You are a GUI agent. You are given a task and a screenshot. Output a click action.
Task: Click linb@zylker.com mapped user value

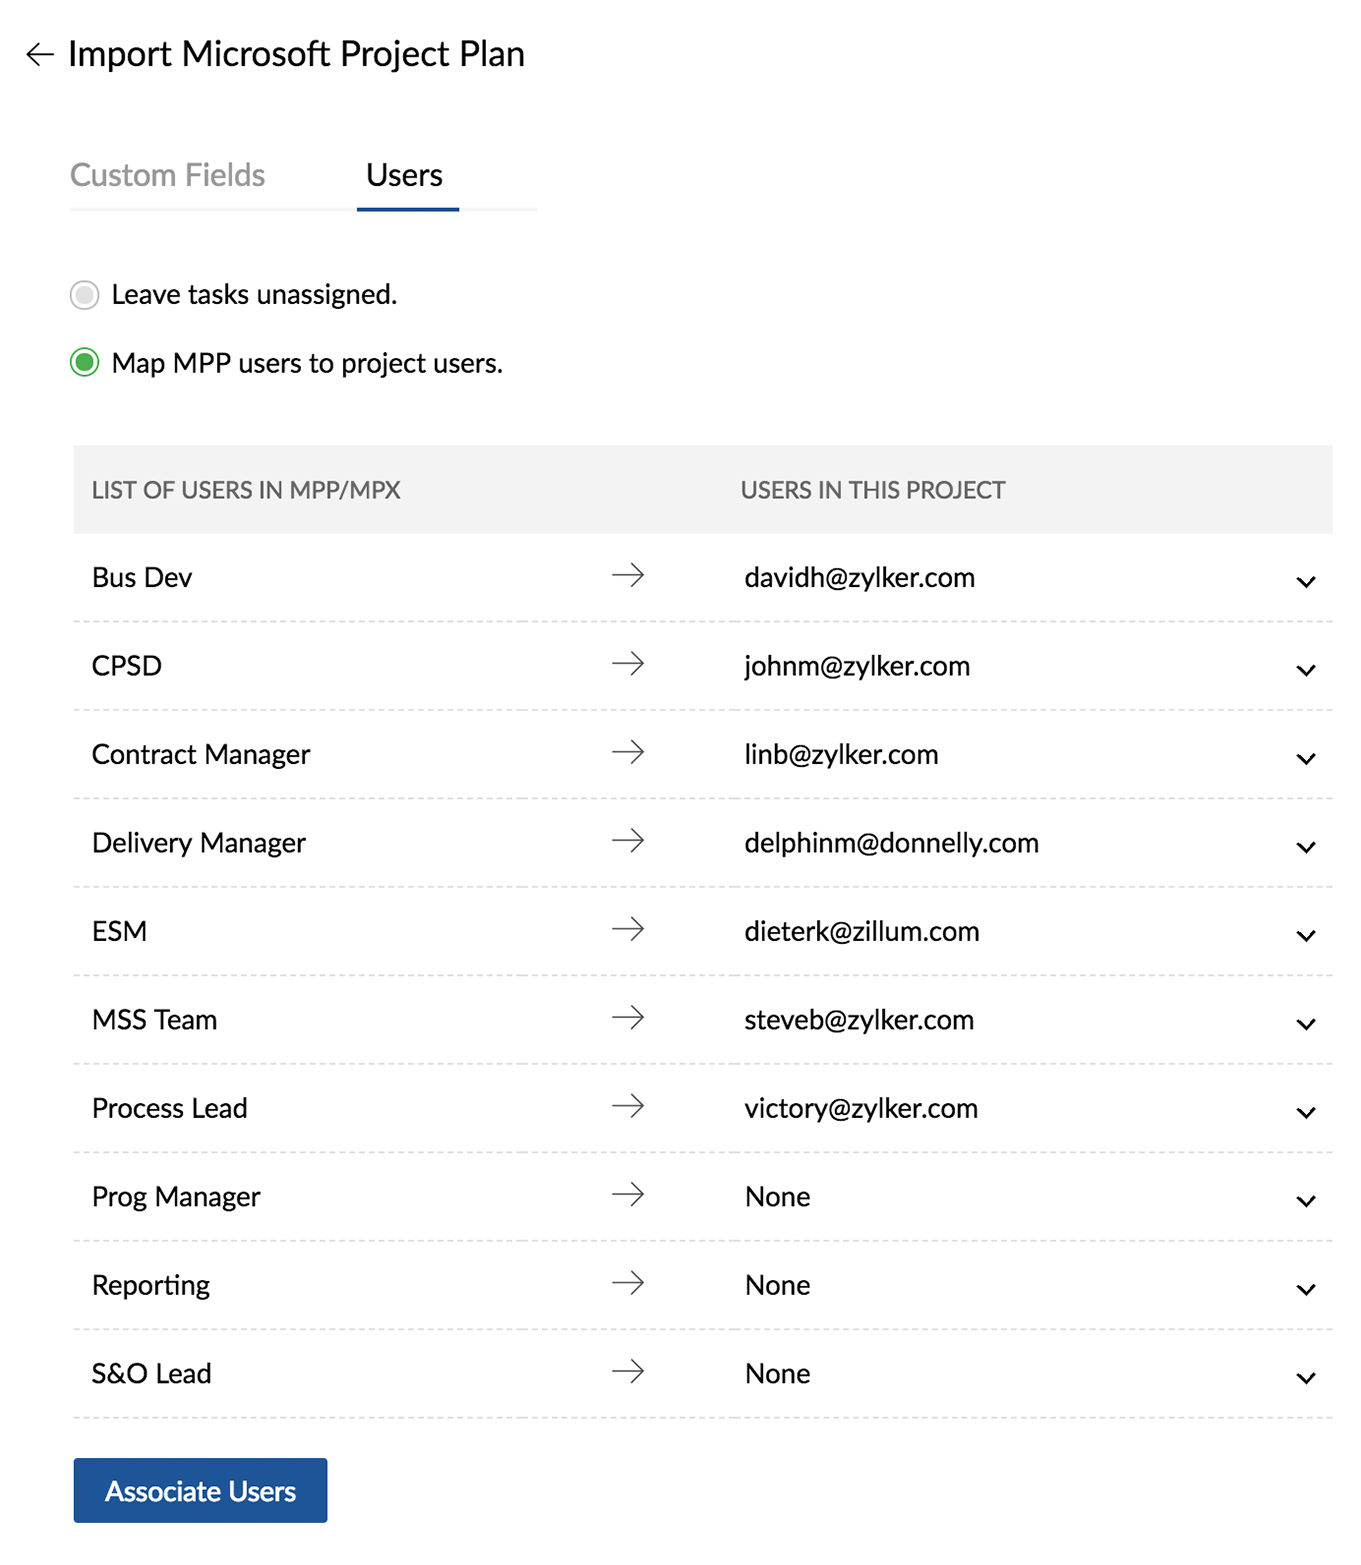point(841,755)
